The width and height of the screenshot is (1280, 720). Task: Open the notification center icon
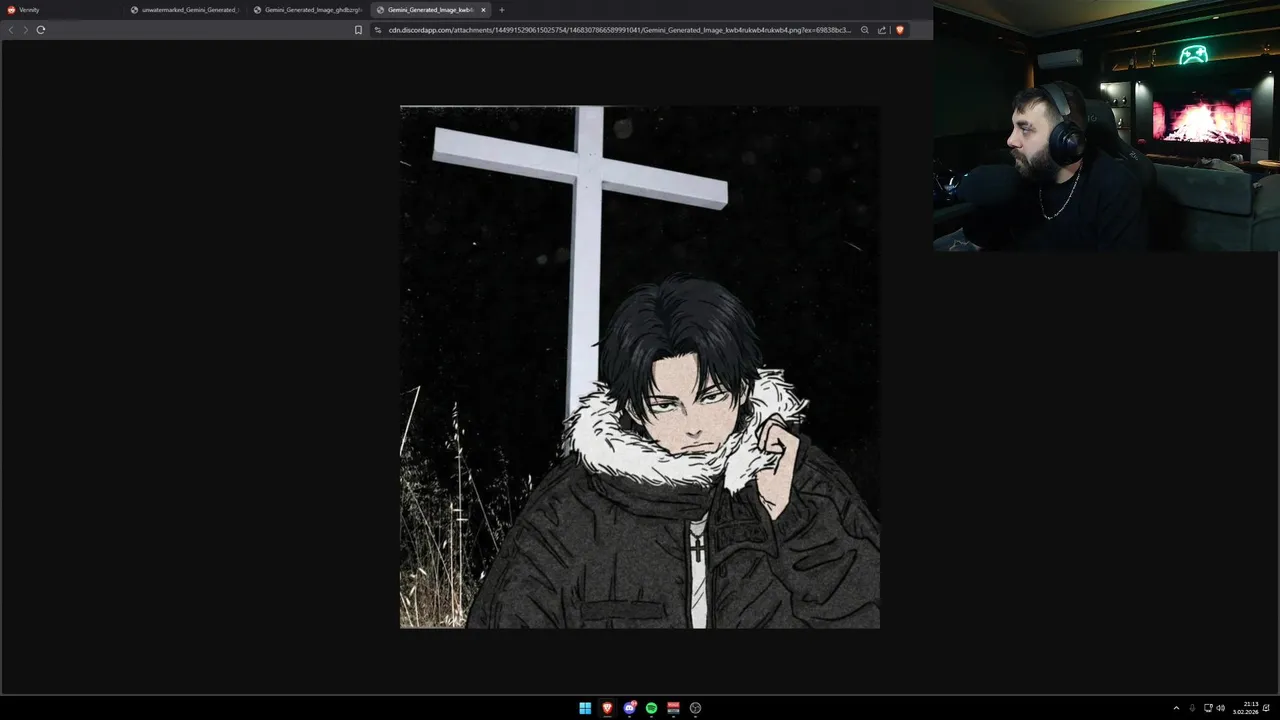(x=1267, y=708)
